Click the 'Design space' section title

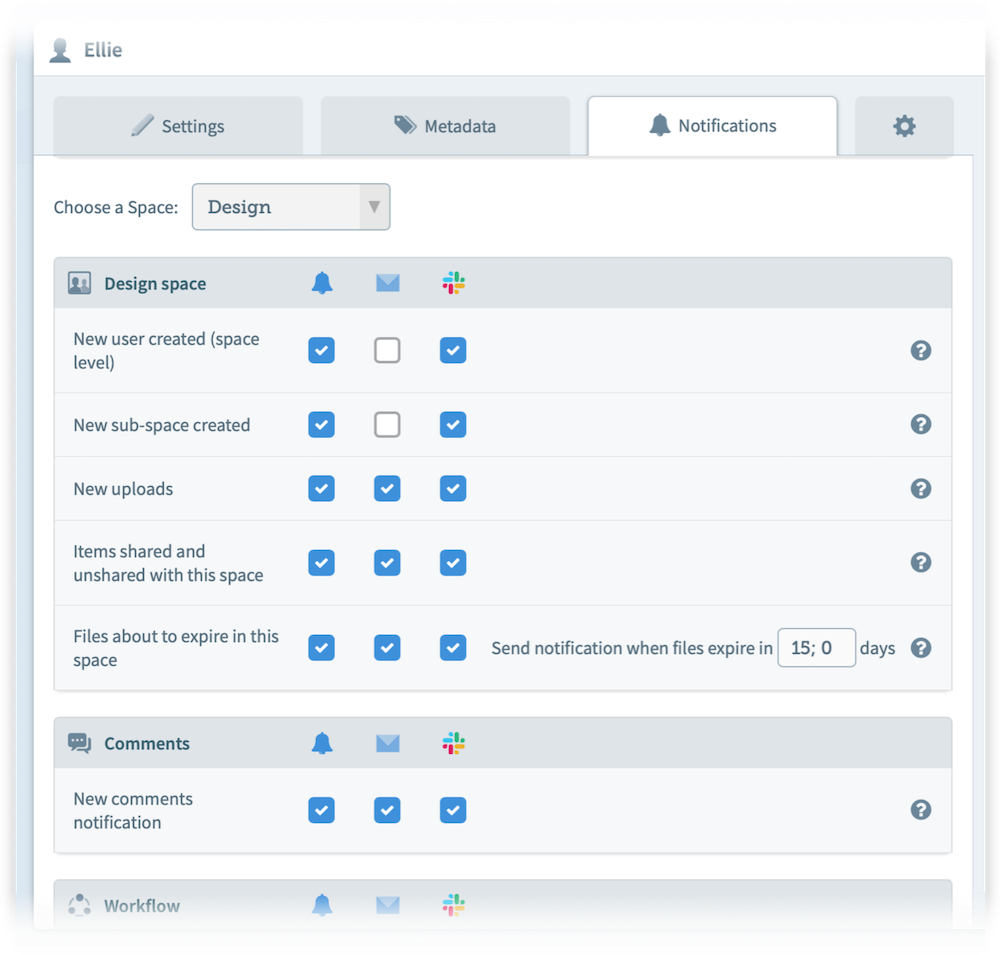(x=155, y=284)
